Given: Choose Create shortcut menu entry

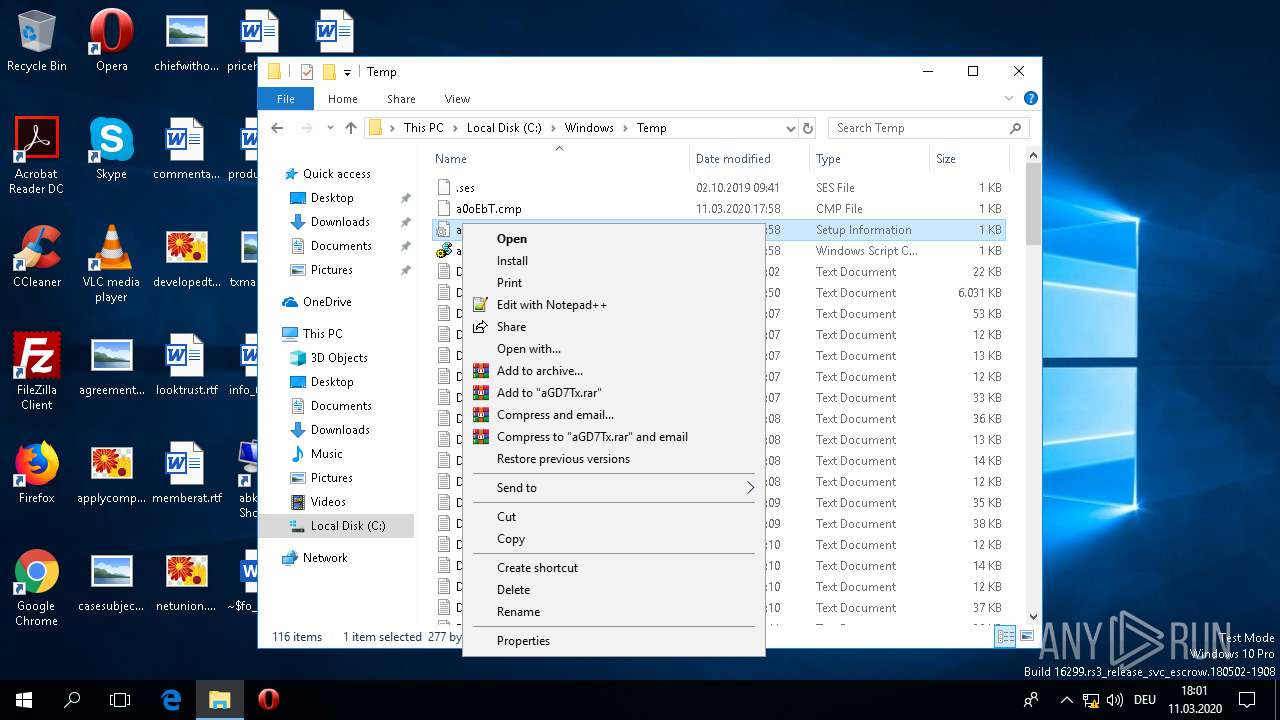Looking at the screenshot, I should point(613,568).
